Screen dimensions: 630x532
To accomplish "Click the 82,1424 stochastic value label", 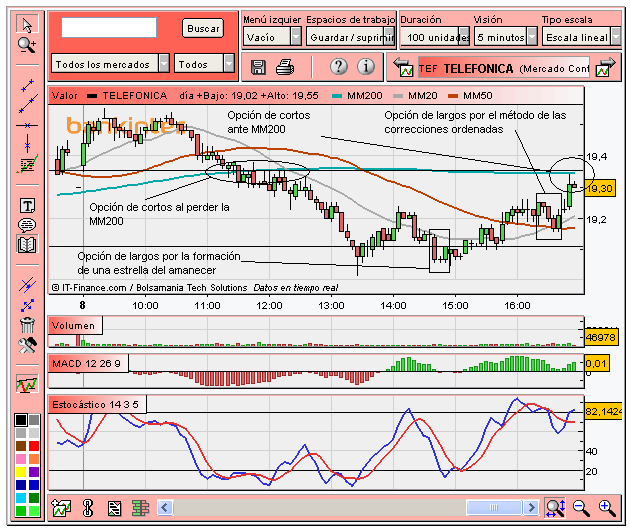I will pyautogui.click(x=603, y=411).
